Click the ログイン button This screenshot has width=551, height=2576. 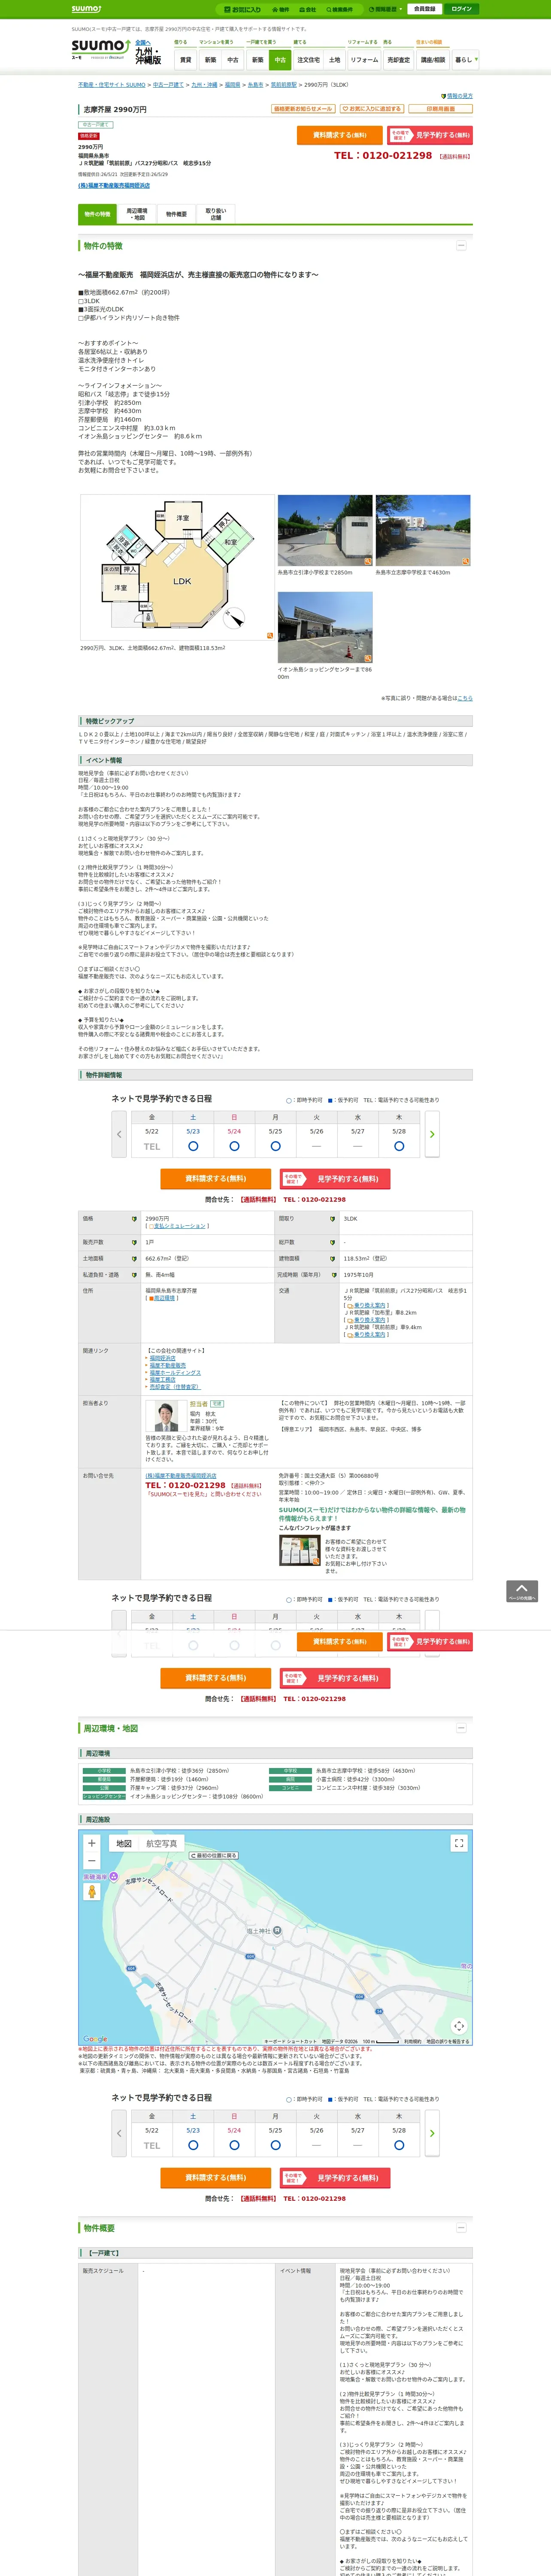click(461, 9)
